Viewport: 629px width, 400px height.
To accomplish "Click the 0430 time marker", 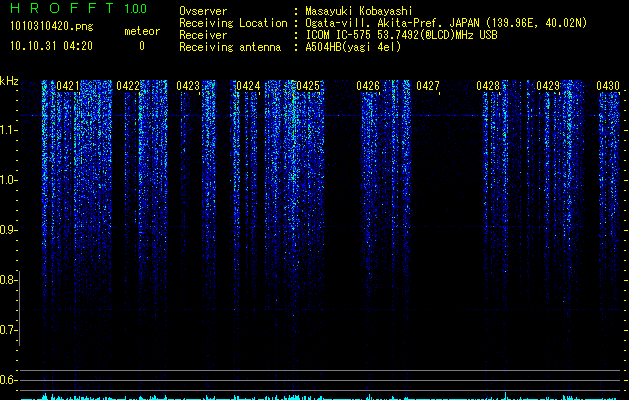I will (x=608, y=86).
